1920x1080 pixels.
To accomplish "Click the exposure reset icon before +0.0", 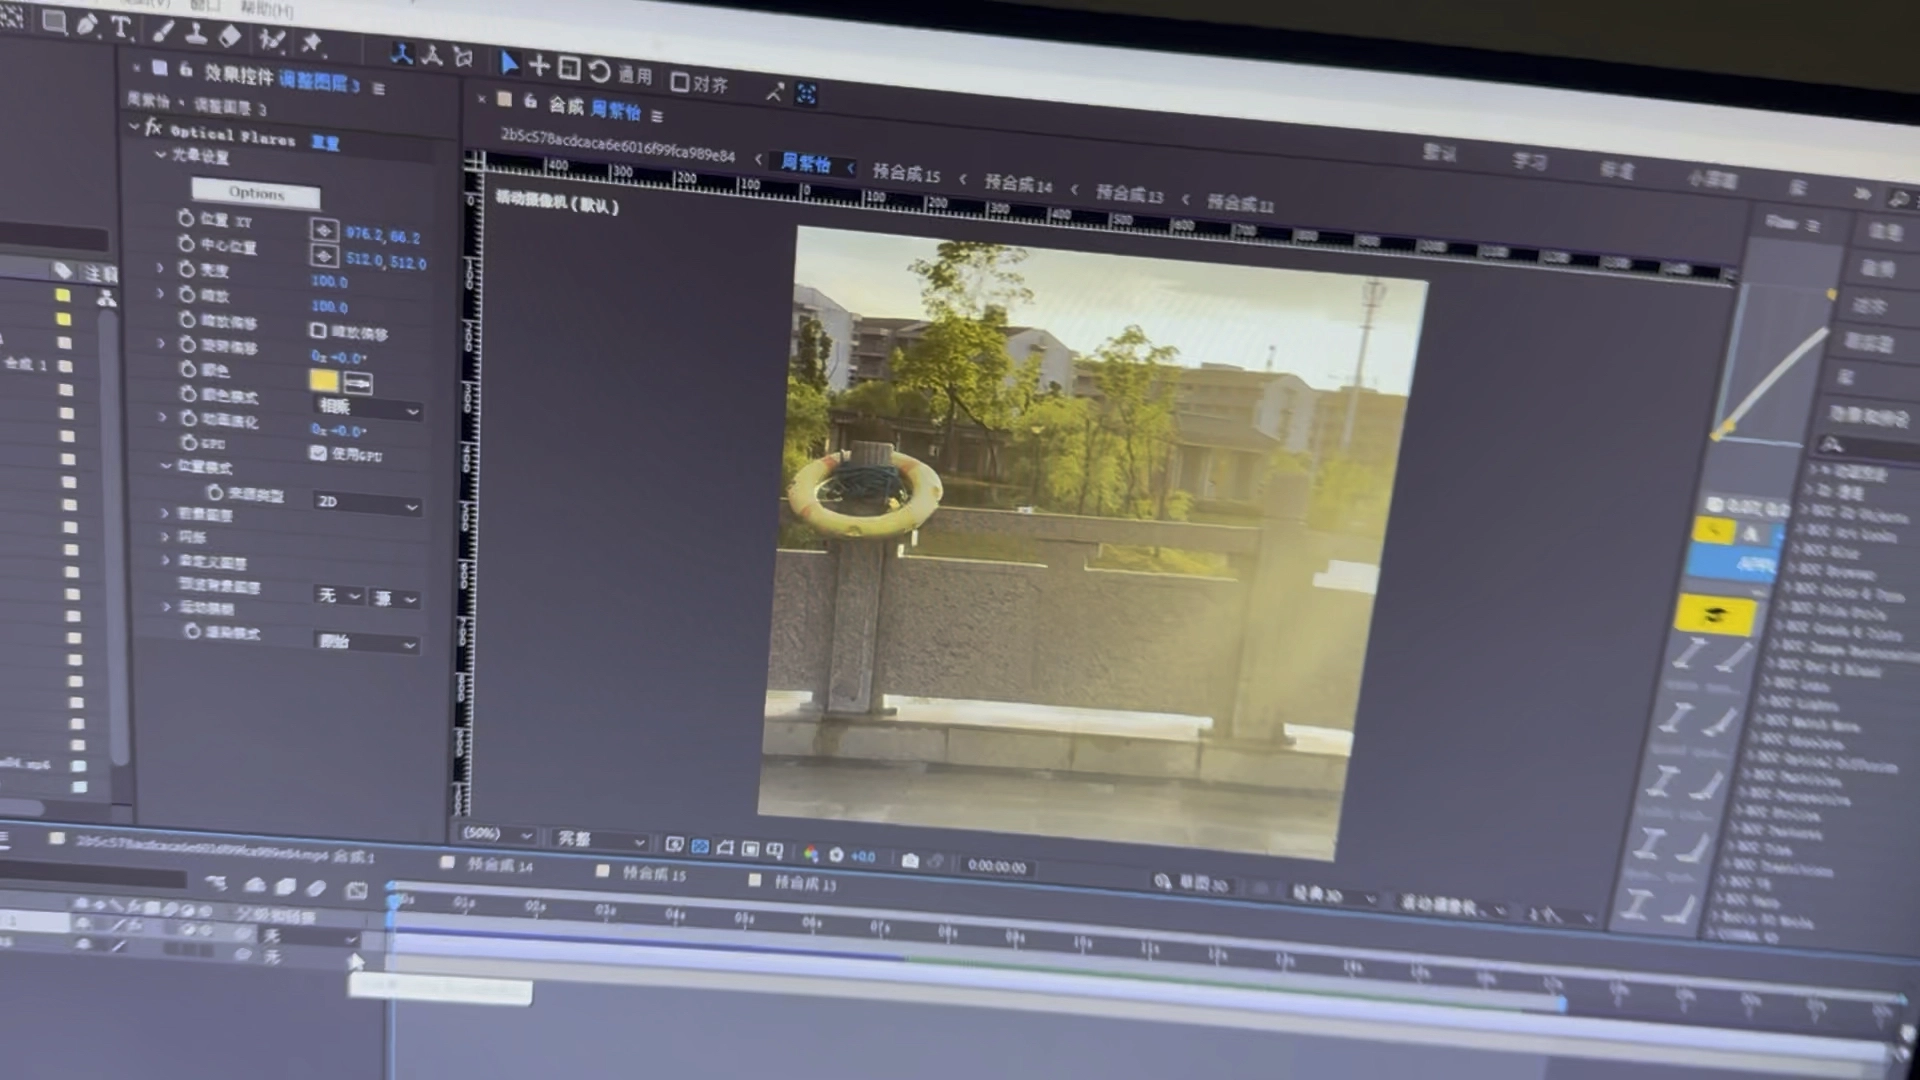I will tap(836, 855).
